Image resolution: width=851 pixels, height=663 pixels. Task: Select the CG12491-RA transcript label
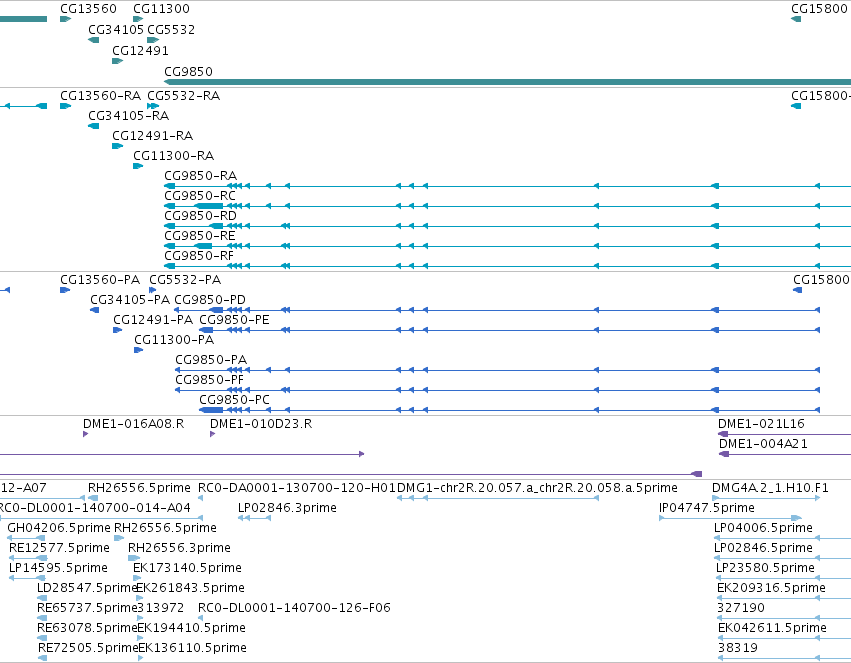(x=153, y=136)
